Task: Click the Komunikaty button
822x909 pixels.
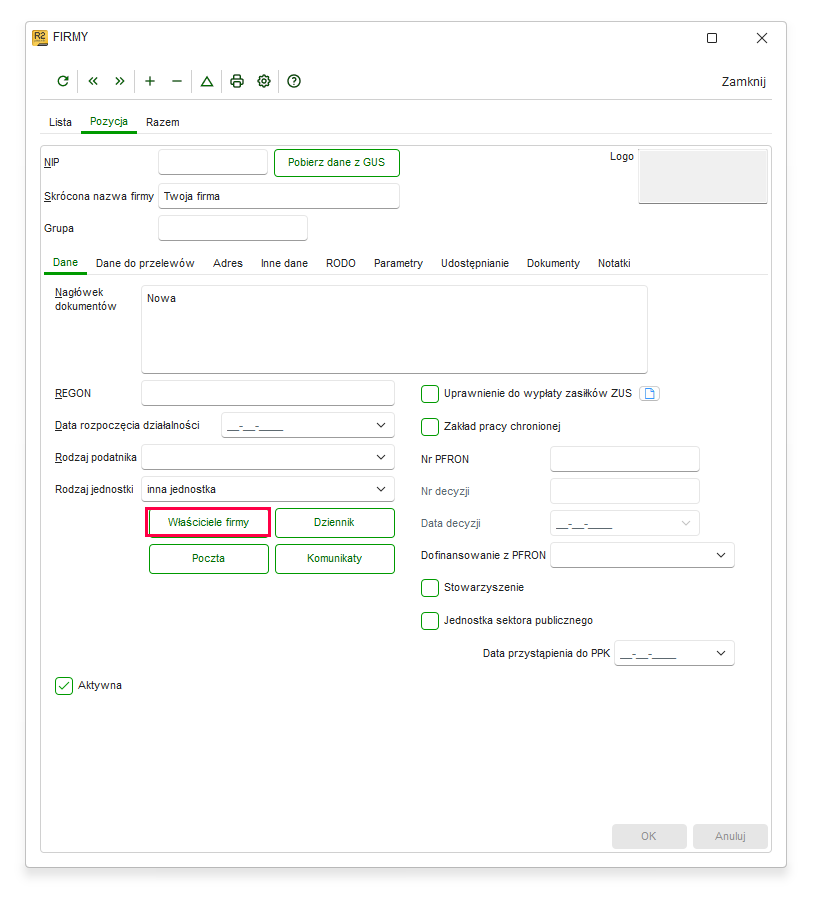Action: click(x=334, y=559)
